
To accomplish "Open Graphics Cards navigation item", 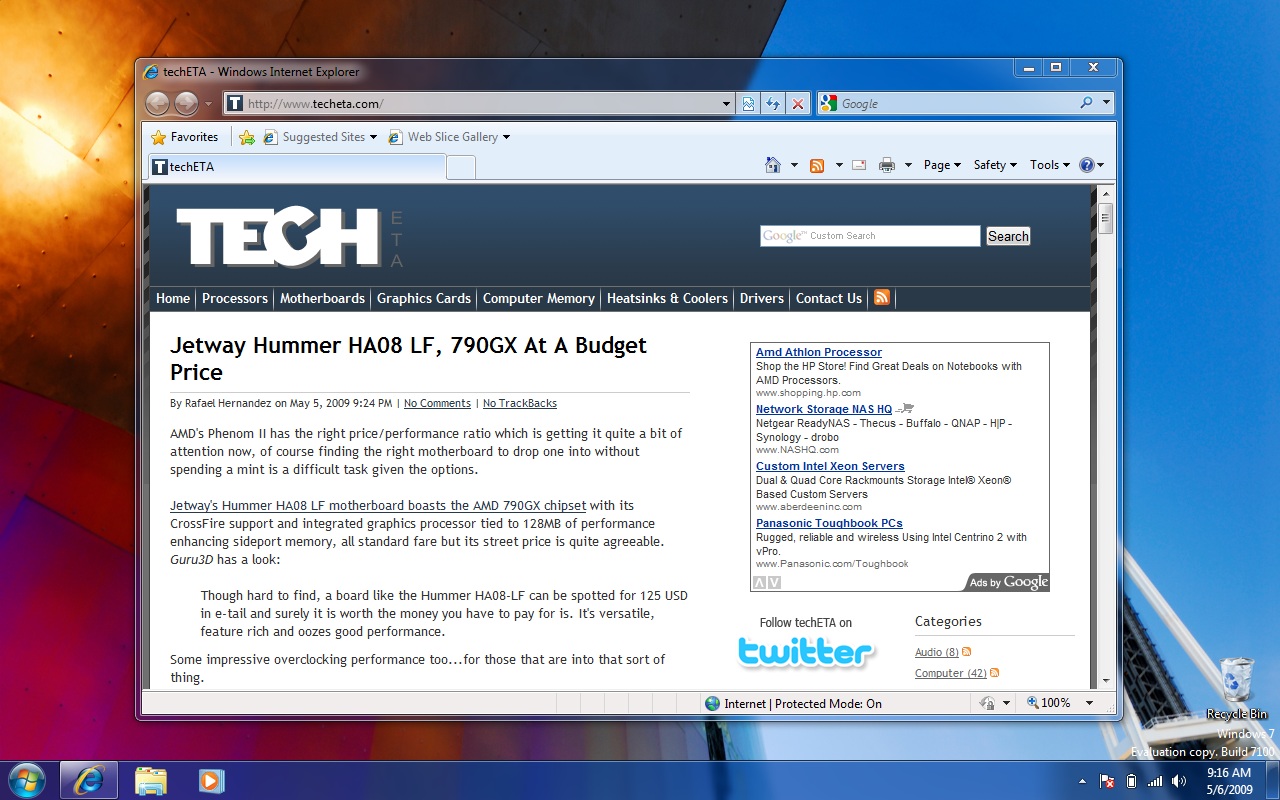I will click(x=424, y=298).
